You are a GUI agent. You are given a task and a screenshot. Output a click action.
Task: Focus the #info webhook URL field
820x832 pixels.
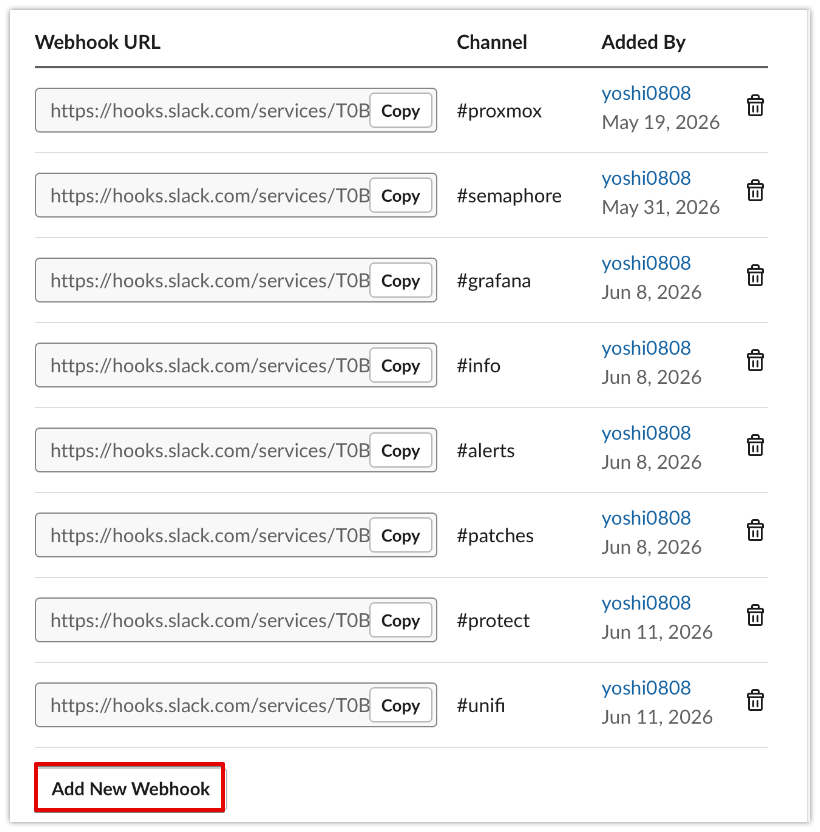click(x=203, y=365)
